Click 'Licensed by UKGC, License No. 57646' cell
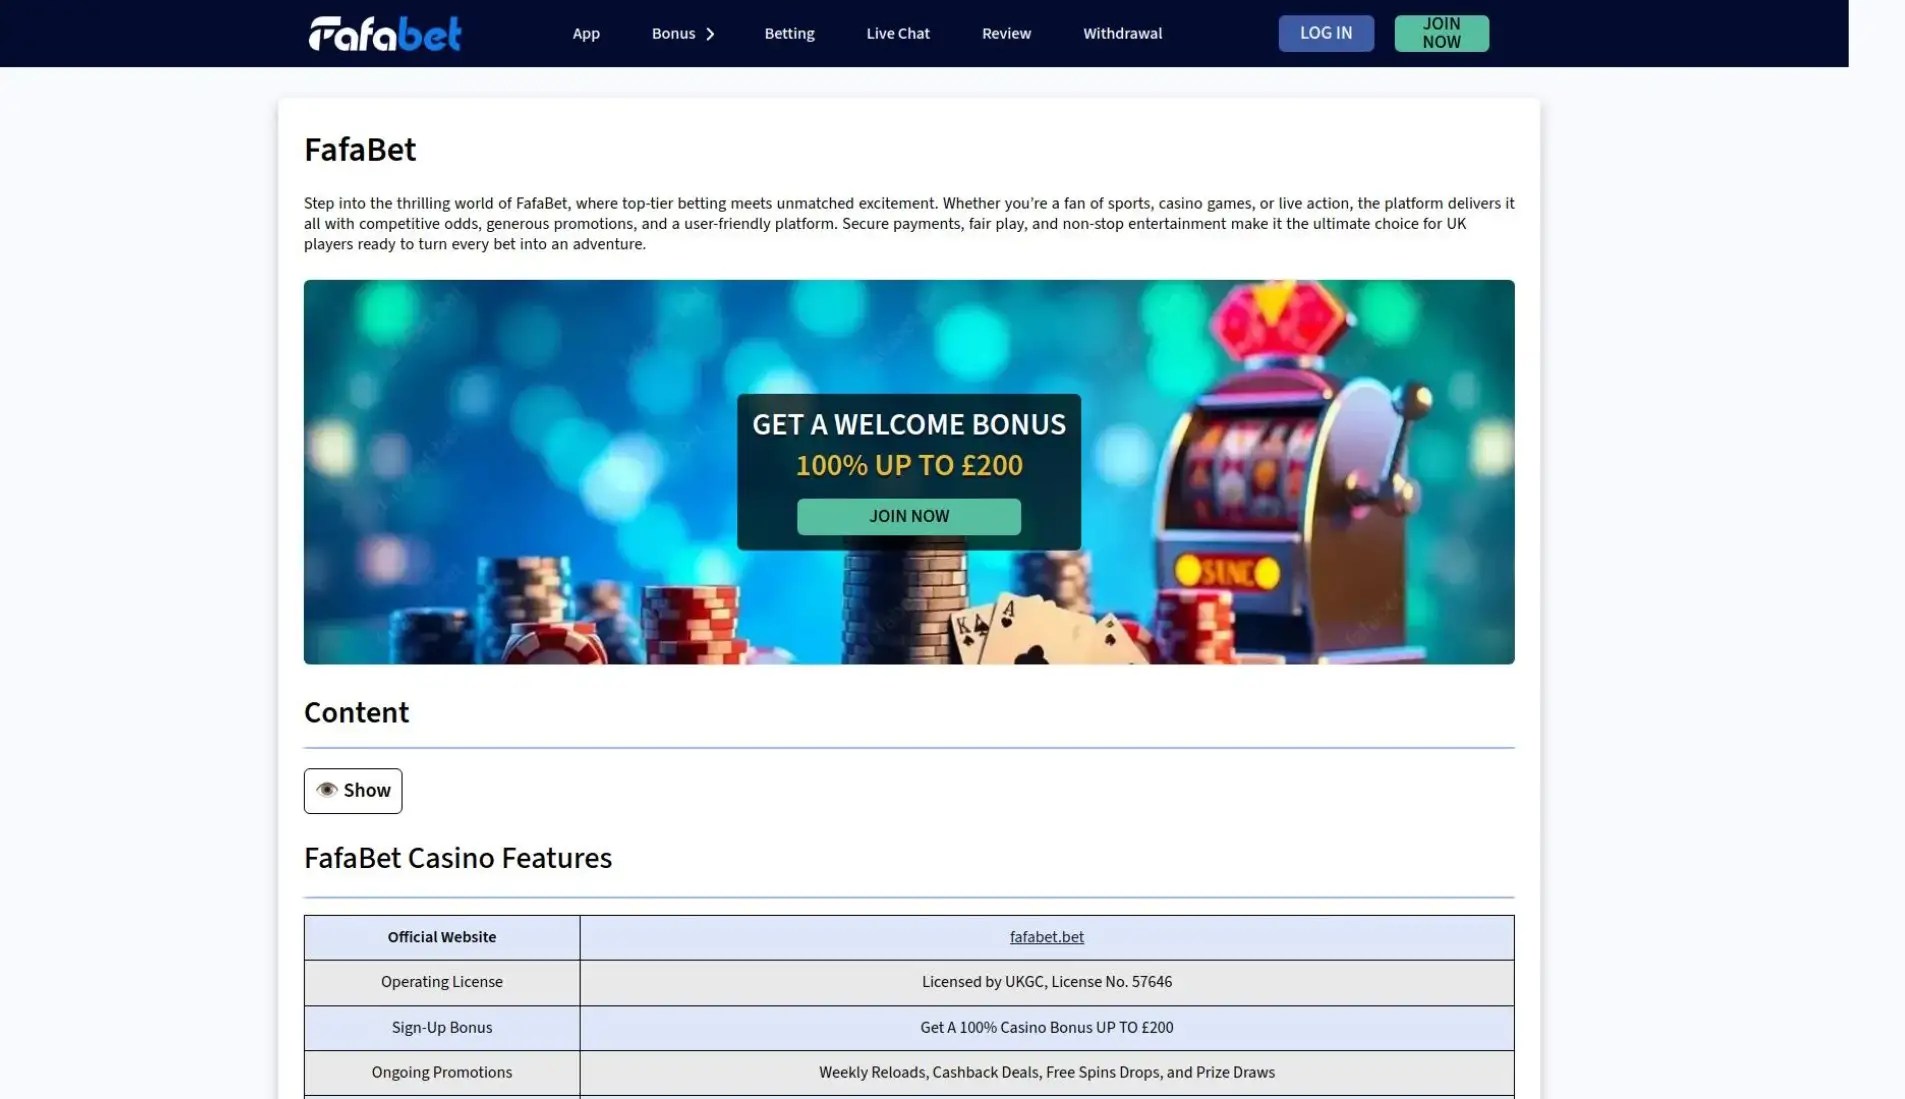 [x=1047, y=982]
